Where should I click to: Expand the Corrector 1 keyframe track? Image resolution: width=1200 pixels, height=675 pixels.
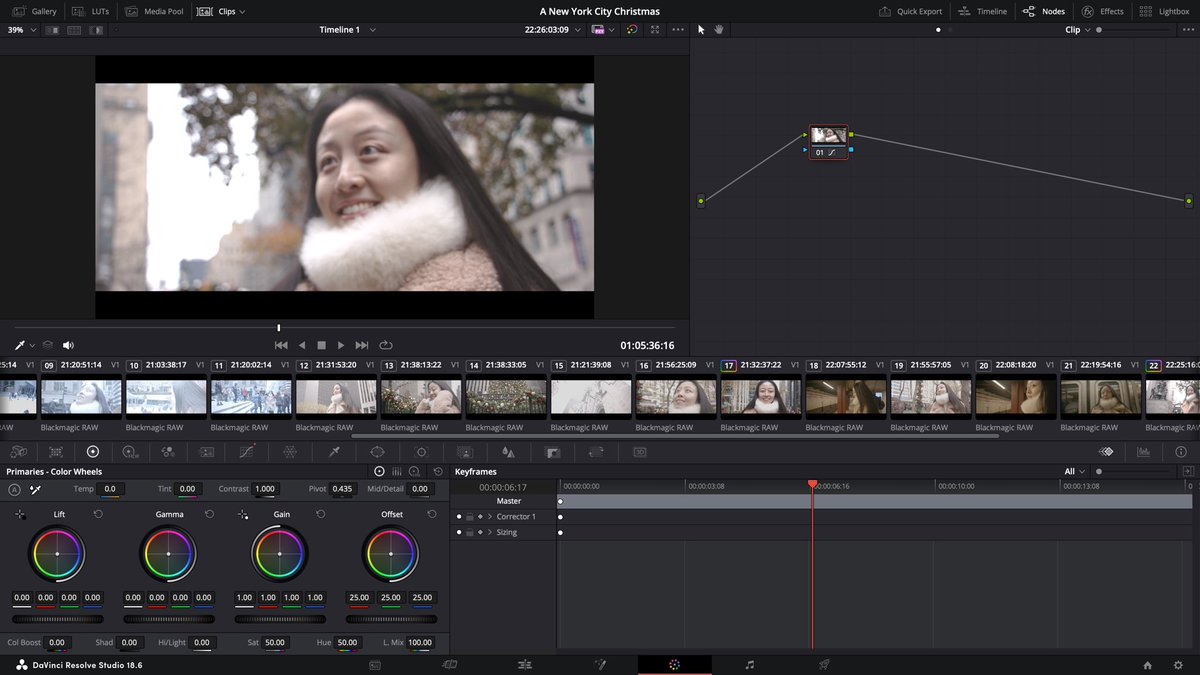pos(490,517)
